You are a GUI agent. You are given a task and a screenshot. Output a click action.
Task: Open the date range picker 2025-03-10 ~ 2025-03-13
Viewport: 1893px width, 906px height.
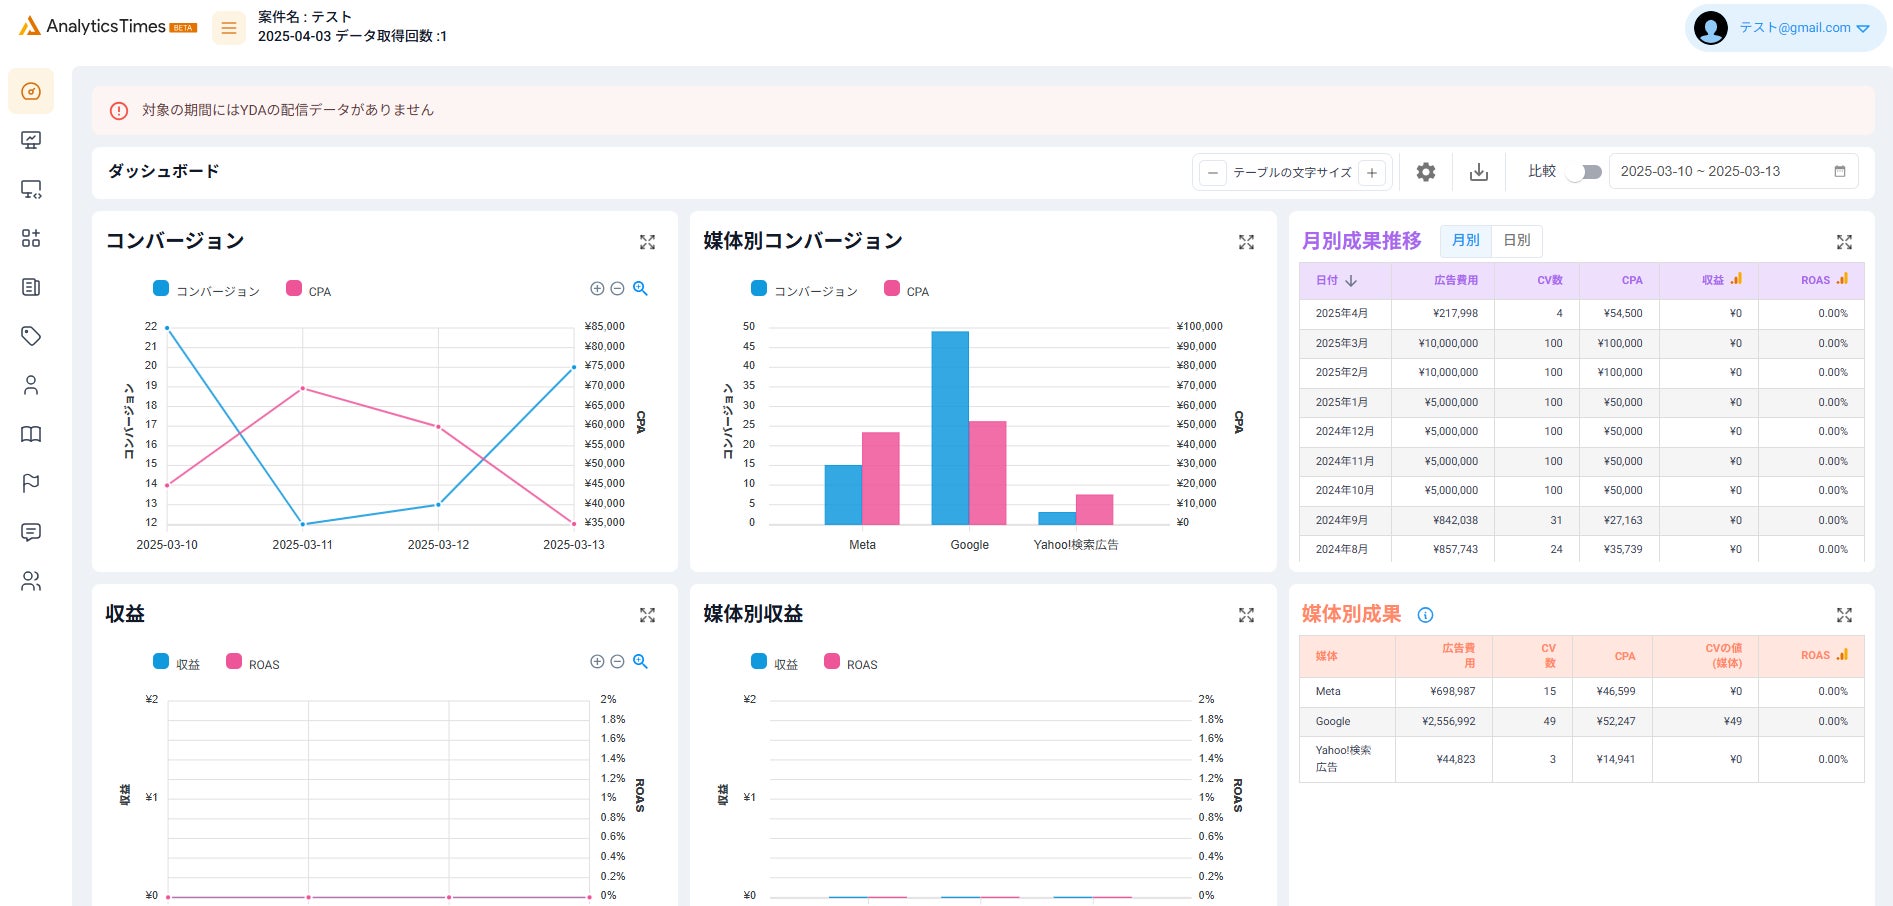pyautogui.click(x=1733, y=171)
